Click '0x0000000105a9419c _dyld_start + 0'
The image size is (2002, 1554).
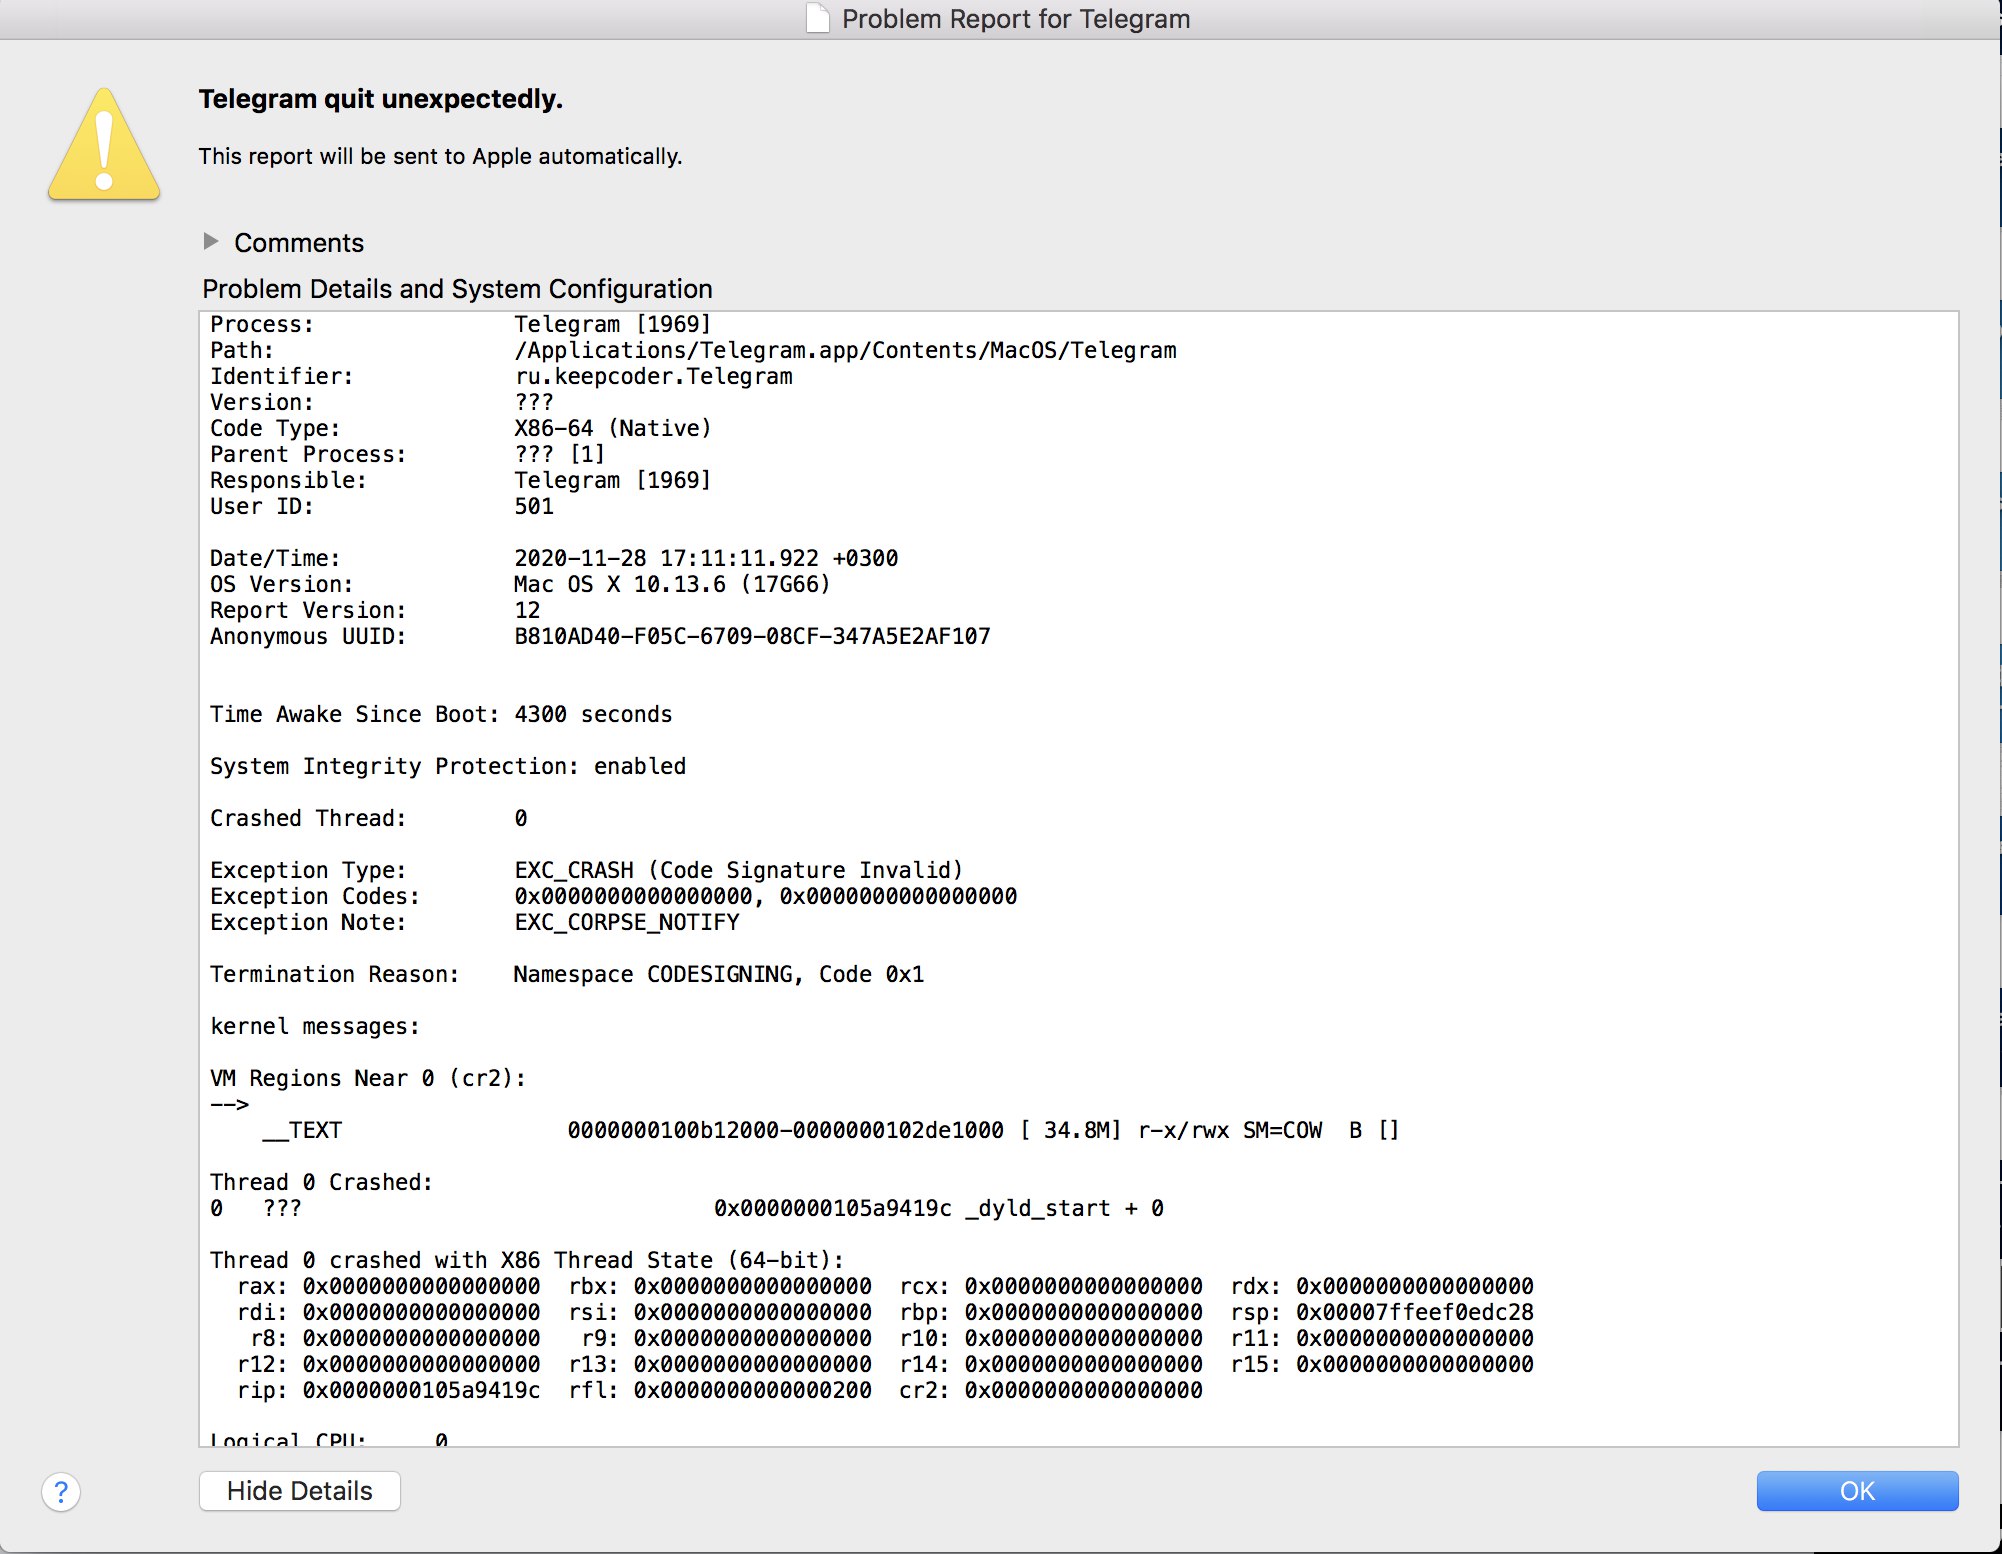939,1208
